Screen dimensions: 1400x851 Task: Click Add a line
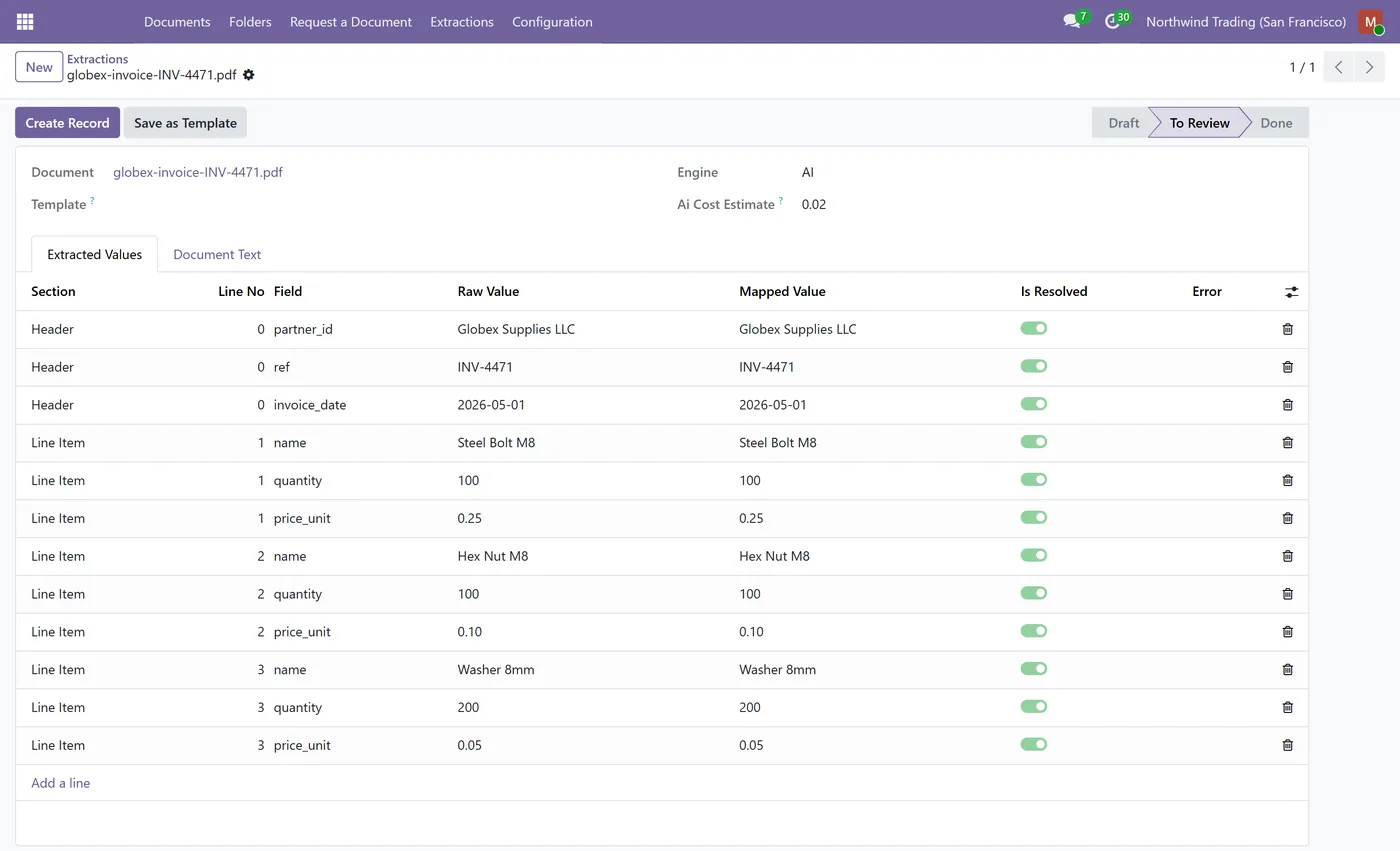[60, 783]
